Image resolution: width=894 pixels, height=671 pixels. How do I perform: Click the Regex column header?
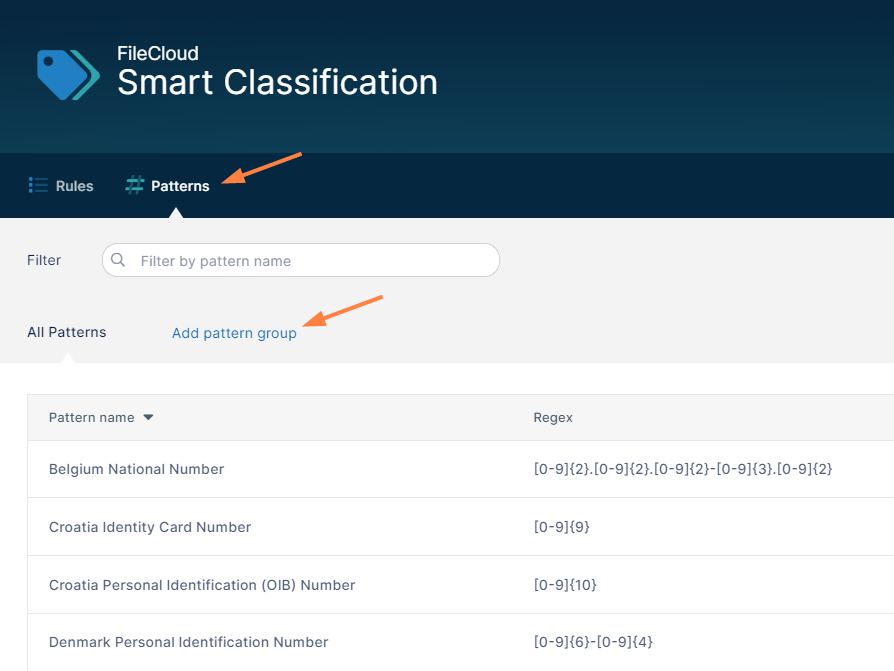coord(553,417)
